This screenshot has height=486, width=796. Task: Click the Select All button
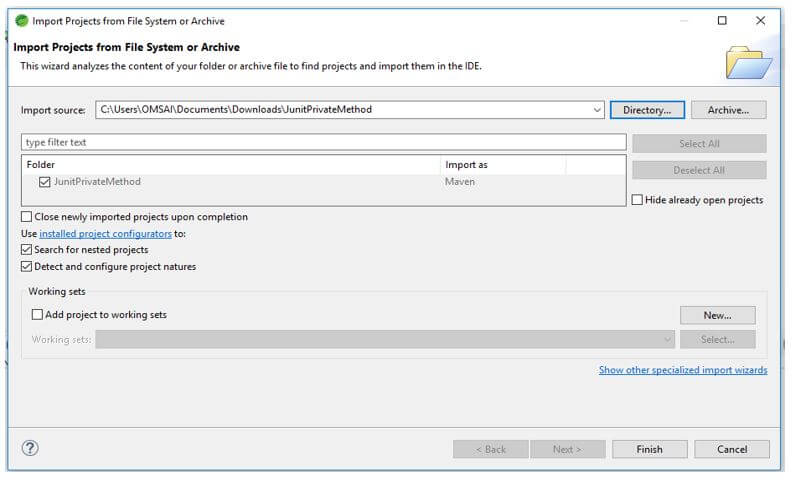point(699,144)
